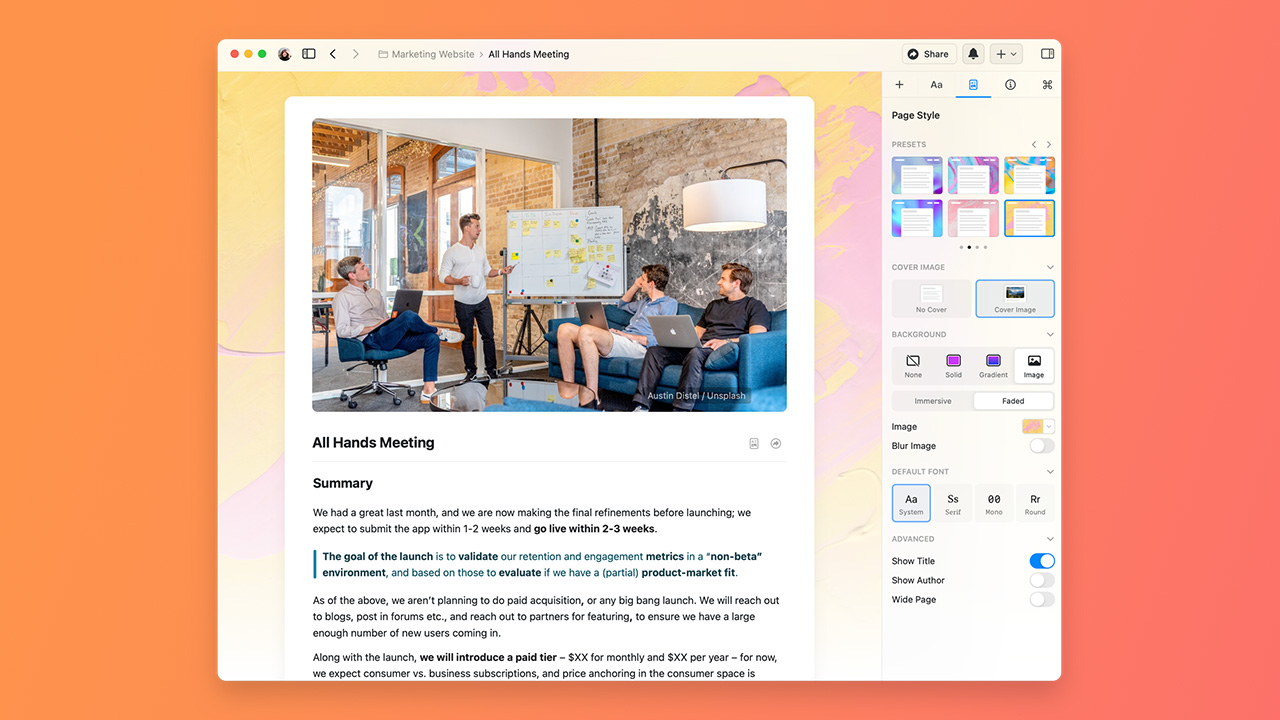Pick the Gradient background option
Viewport: 1280px width, 720px height.
pyautogui.click(x=993, y=365)
